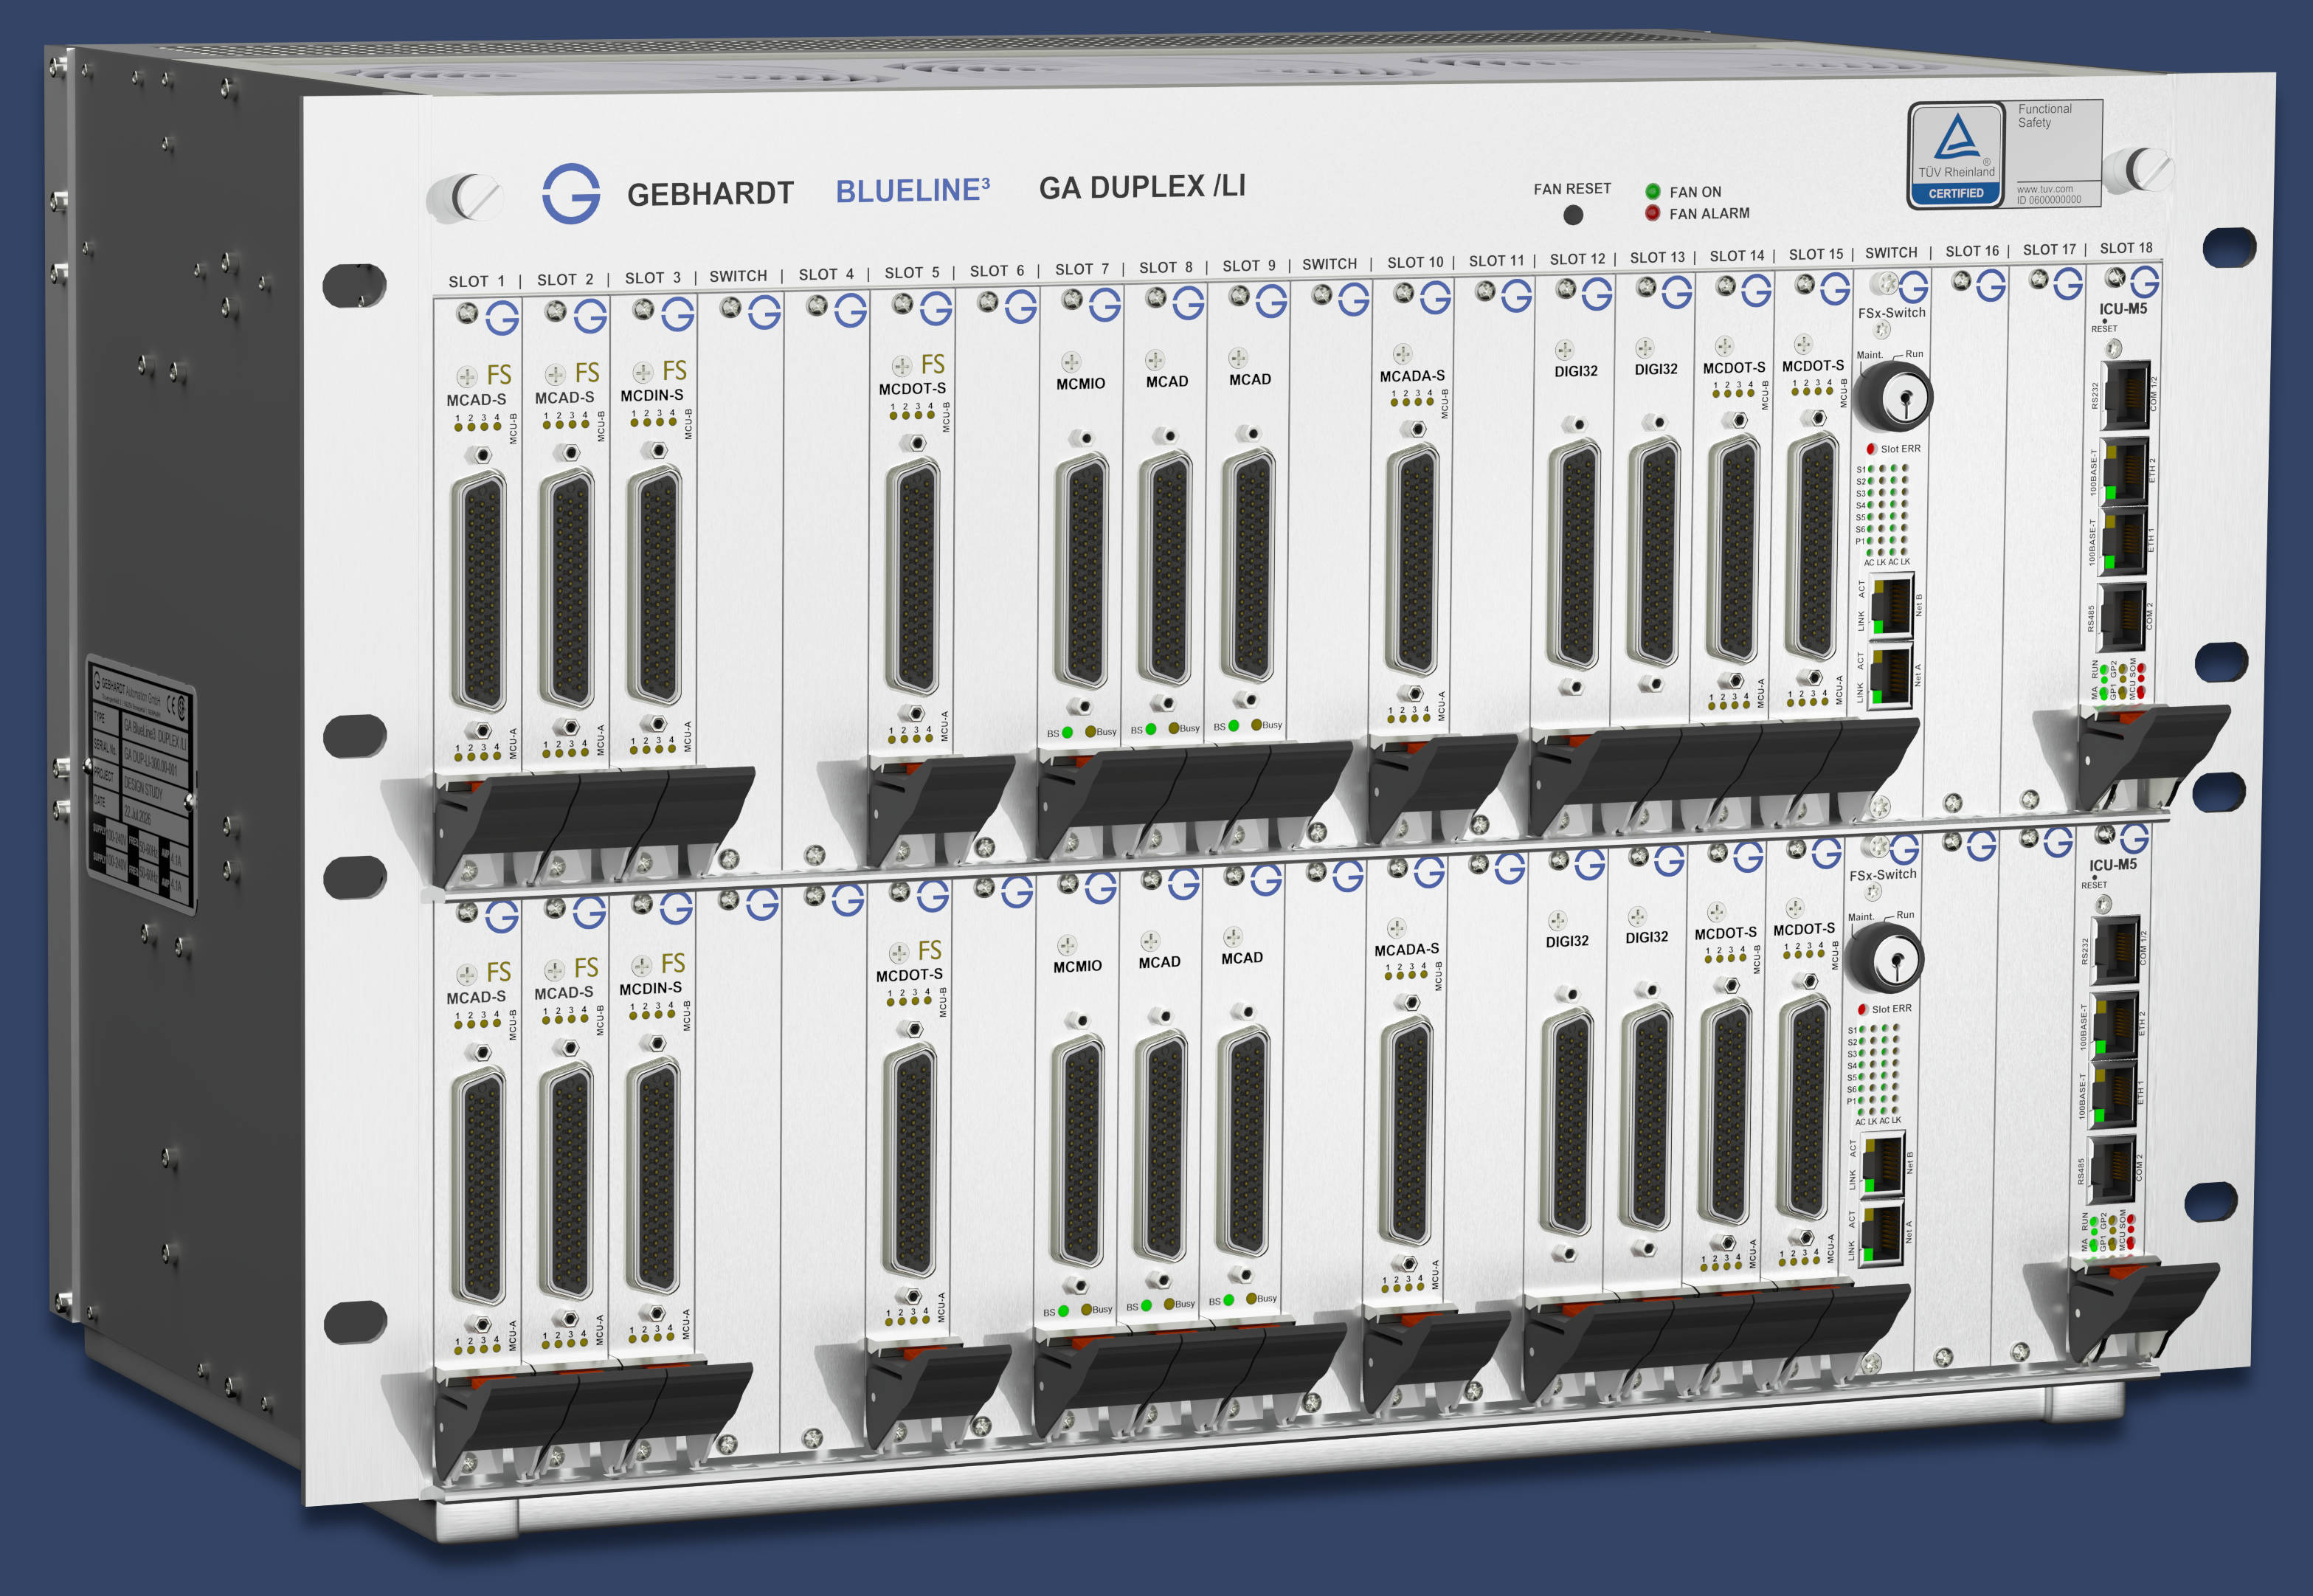Click the upper rack ICU-M5 module label

(2122, 309)
